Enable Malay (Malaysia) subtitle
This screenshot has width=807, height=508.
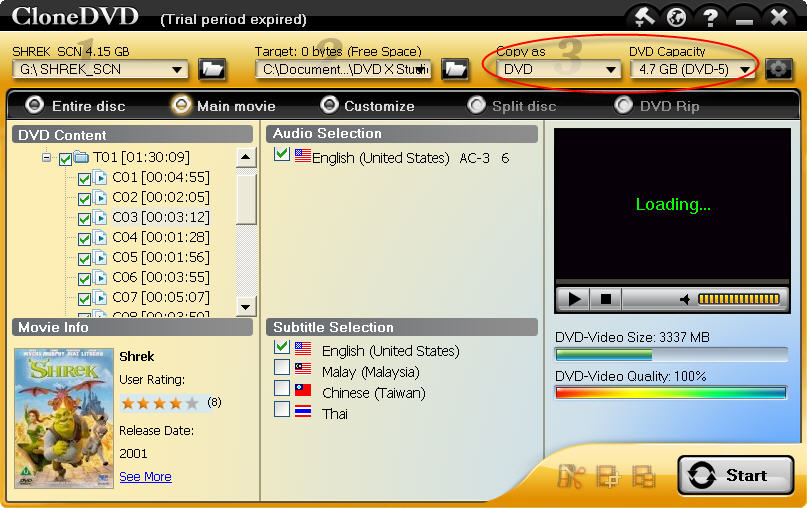point(282,367)
